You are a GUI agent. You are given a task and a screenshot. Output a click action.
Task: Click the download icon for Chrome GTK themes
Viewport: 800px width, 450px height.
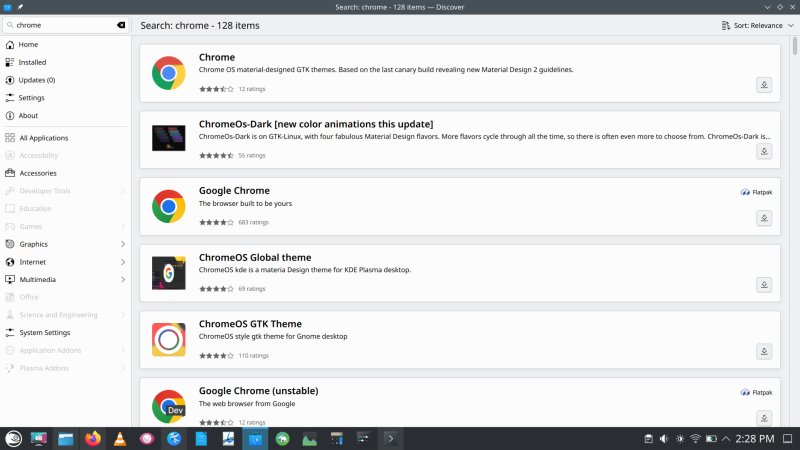[x=764, y=85]
